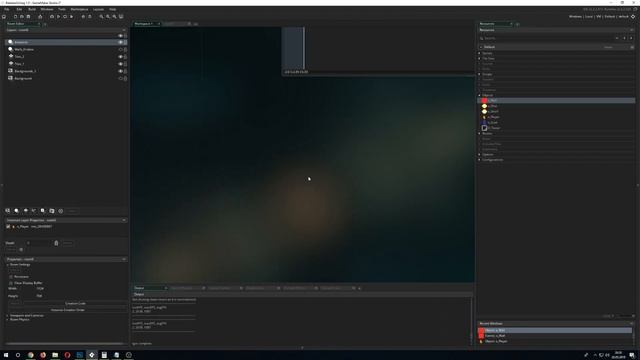640x360 pixels.
Task: Click Create New Layer Folder icon
Action: 51,211
